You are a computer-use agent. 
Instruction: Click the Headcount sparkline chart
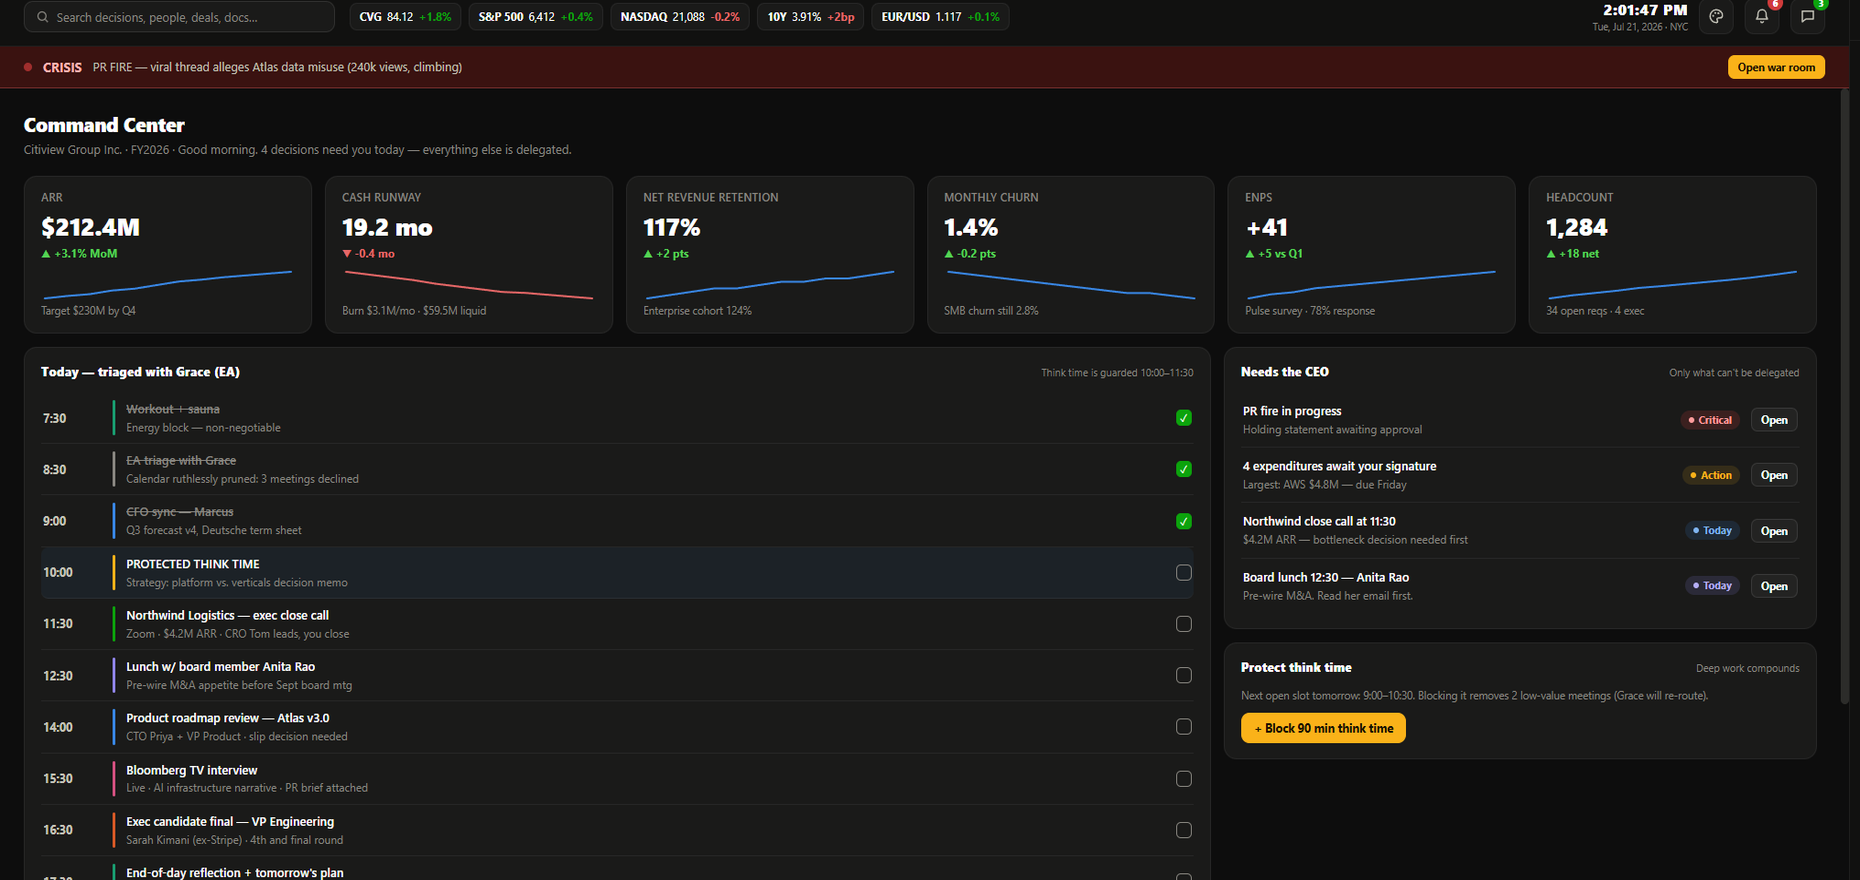point(1672,284)
